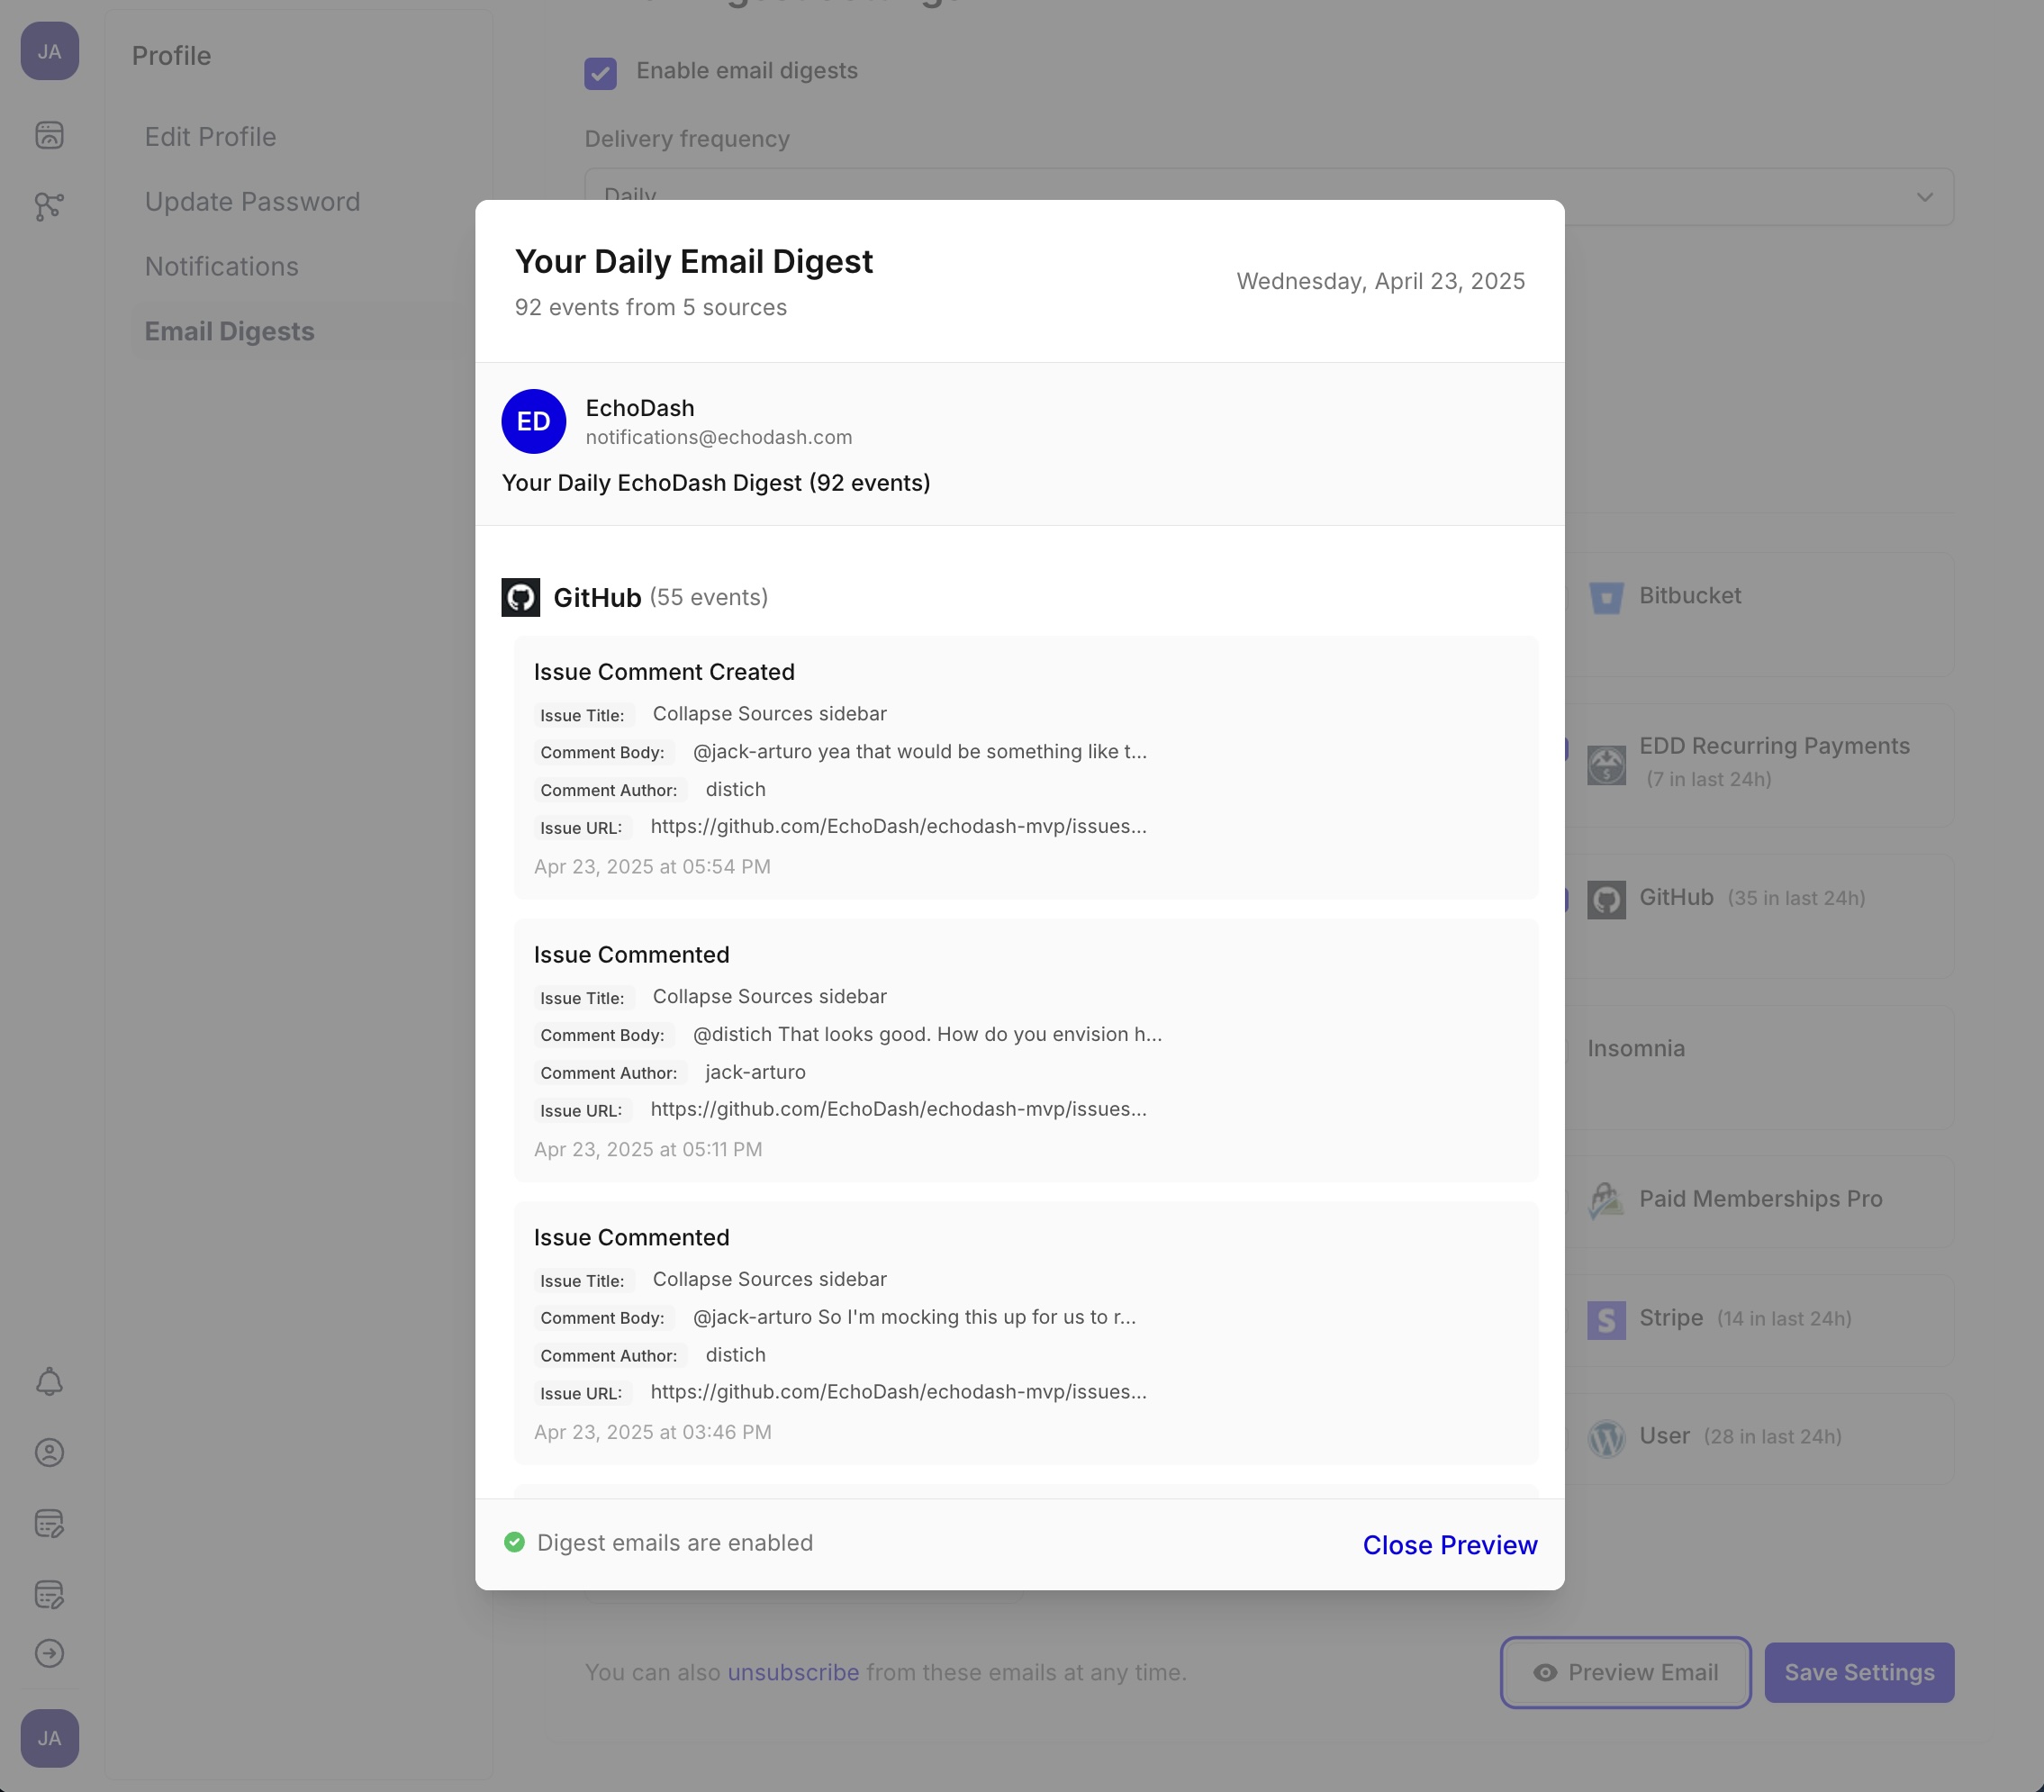Select User source label

click(x=1664, y=1436)
